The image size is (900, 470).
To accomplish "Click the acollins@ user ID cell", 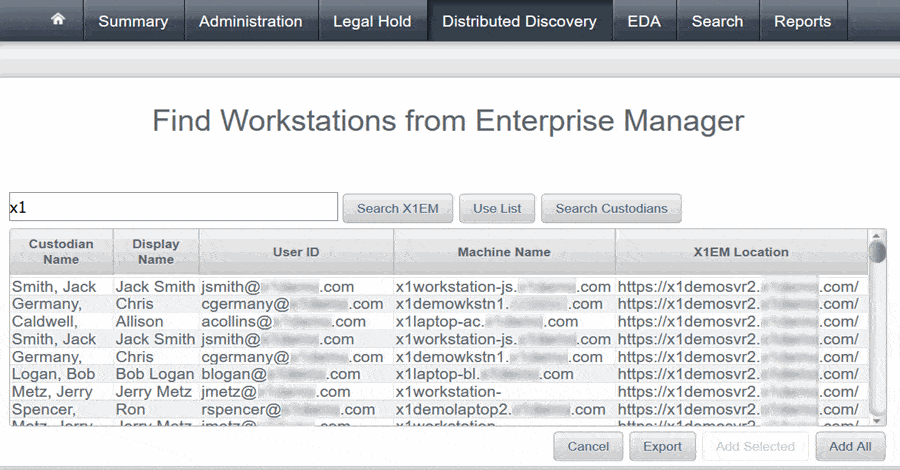I will click(296, 321).
